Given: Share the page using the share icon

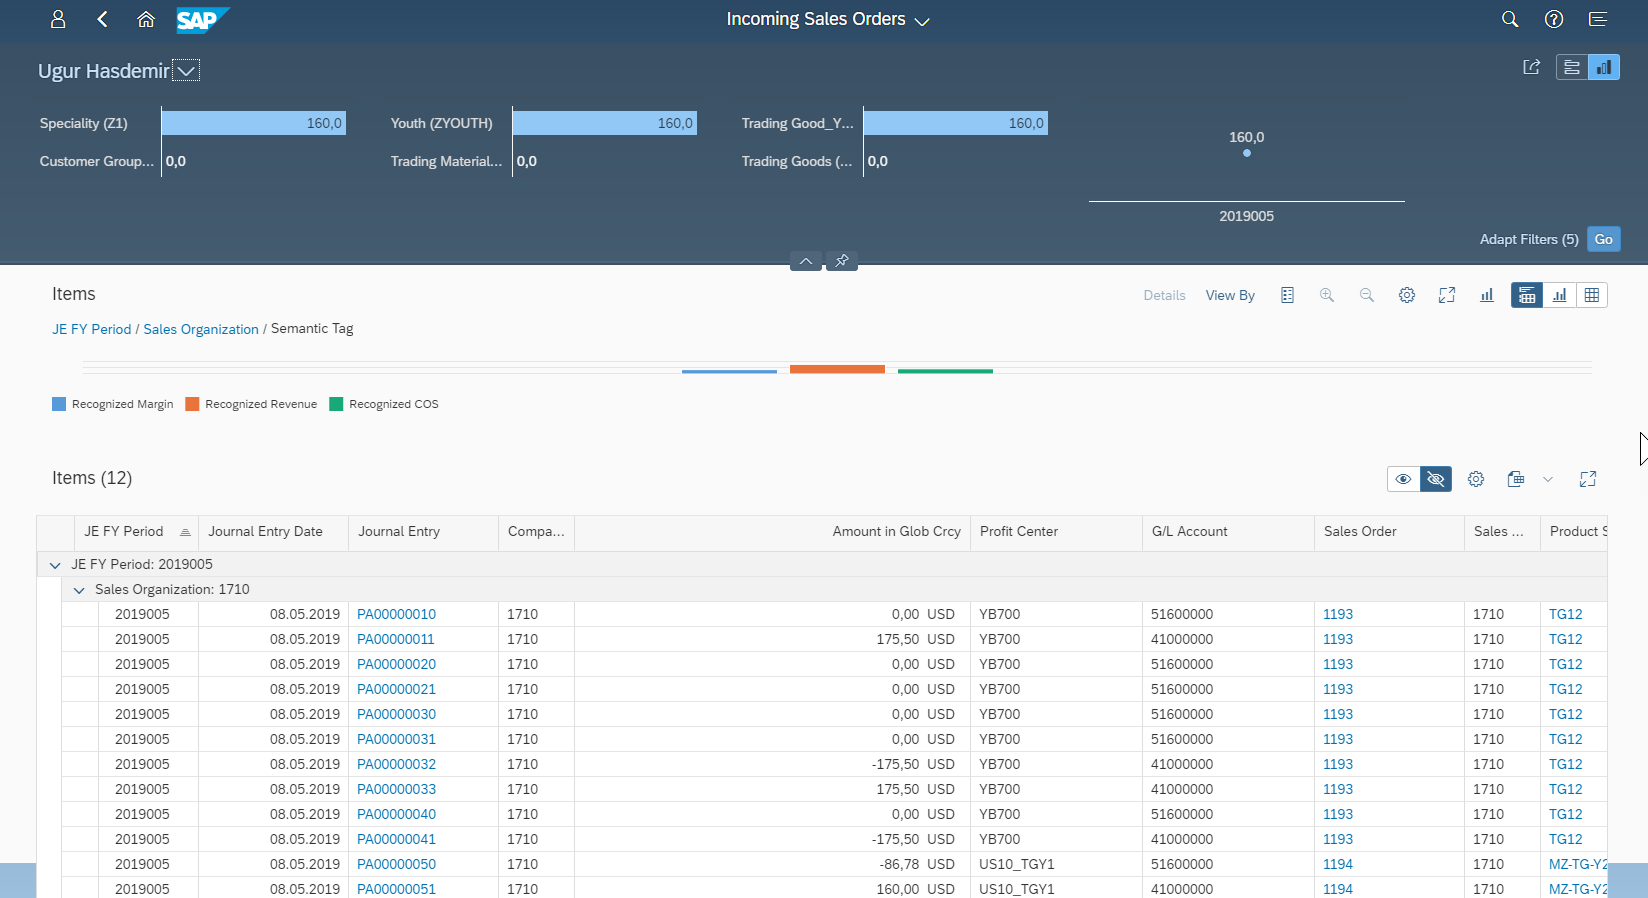Looking at the screenshot, I should tap(1532, 67).
